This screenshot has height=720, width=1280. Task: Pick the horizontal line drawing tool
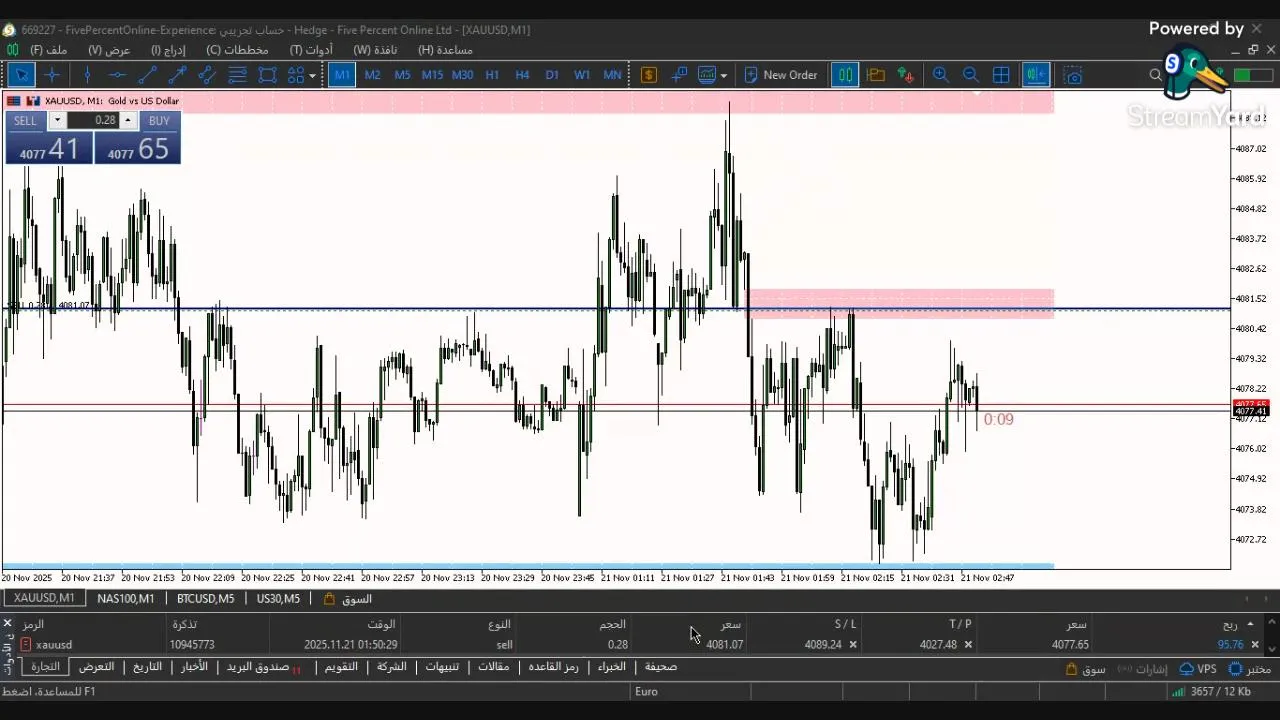pos(117,75)
